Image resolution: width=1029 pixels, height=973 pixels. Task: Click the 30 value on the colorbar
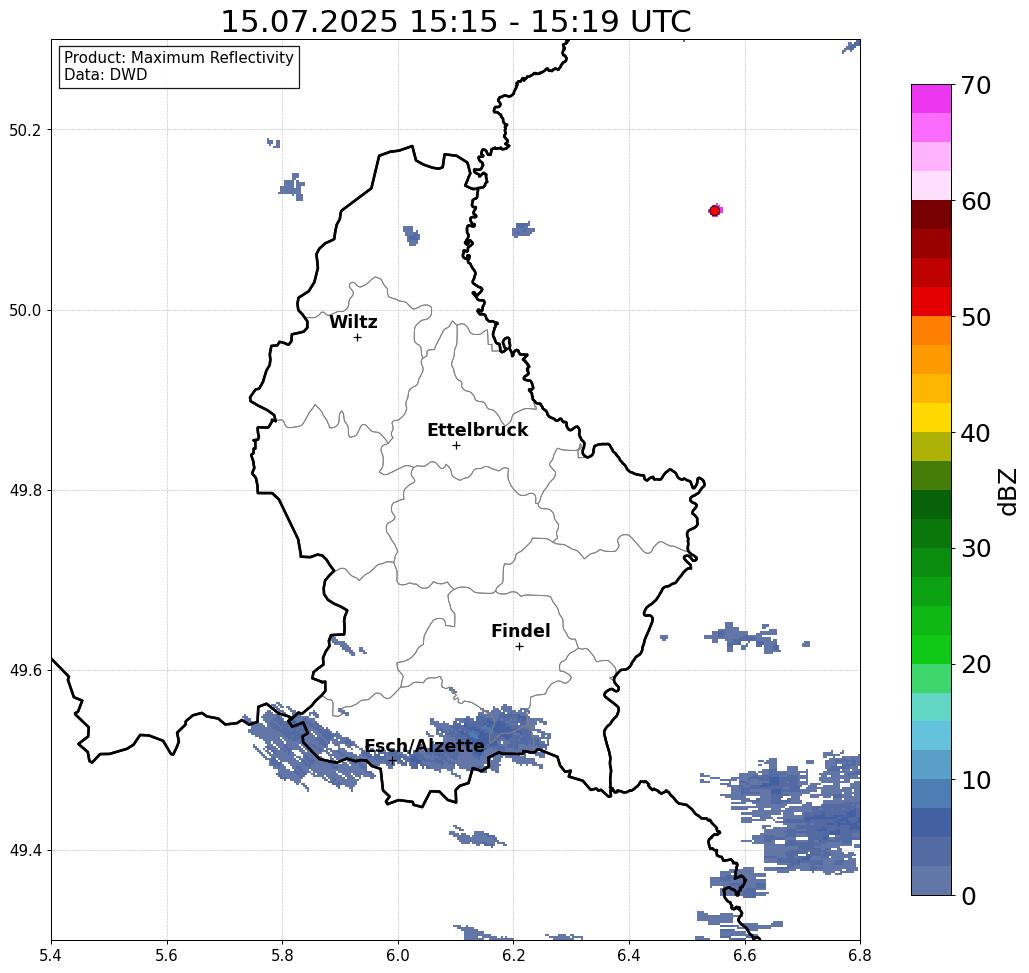[975, 549]
